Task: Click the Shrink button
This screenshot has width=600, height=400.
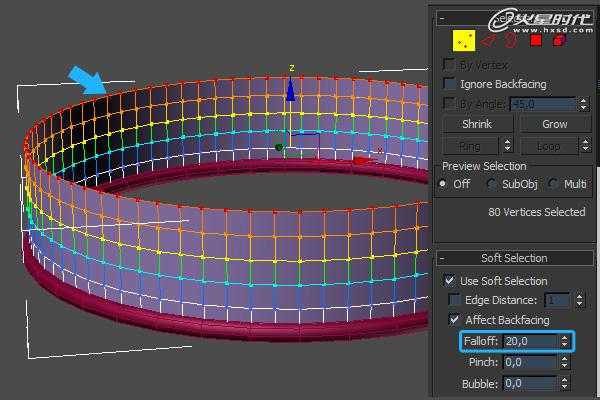Action: pyautogui.click(x=477, y=124)
